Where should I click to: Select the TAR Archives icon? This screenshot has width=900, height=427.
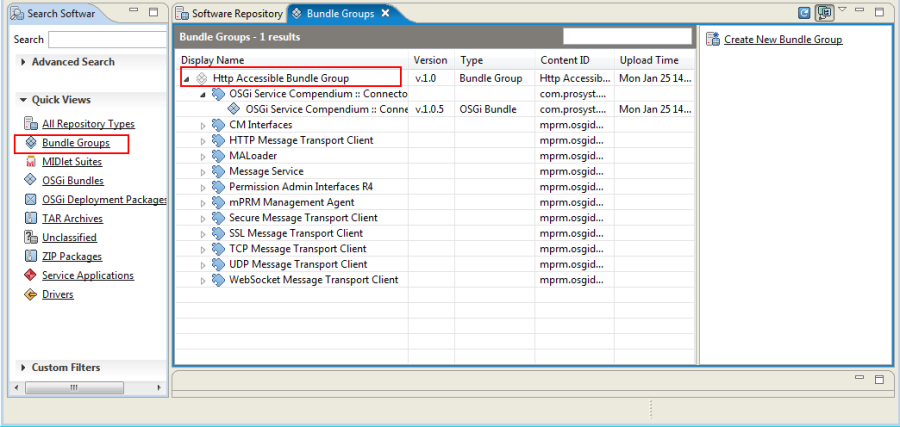30,219
